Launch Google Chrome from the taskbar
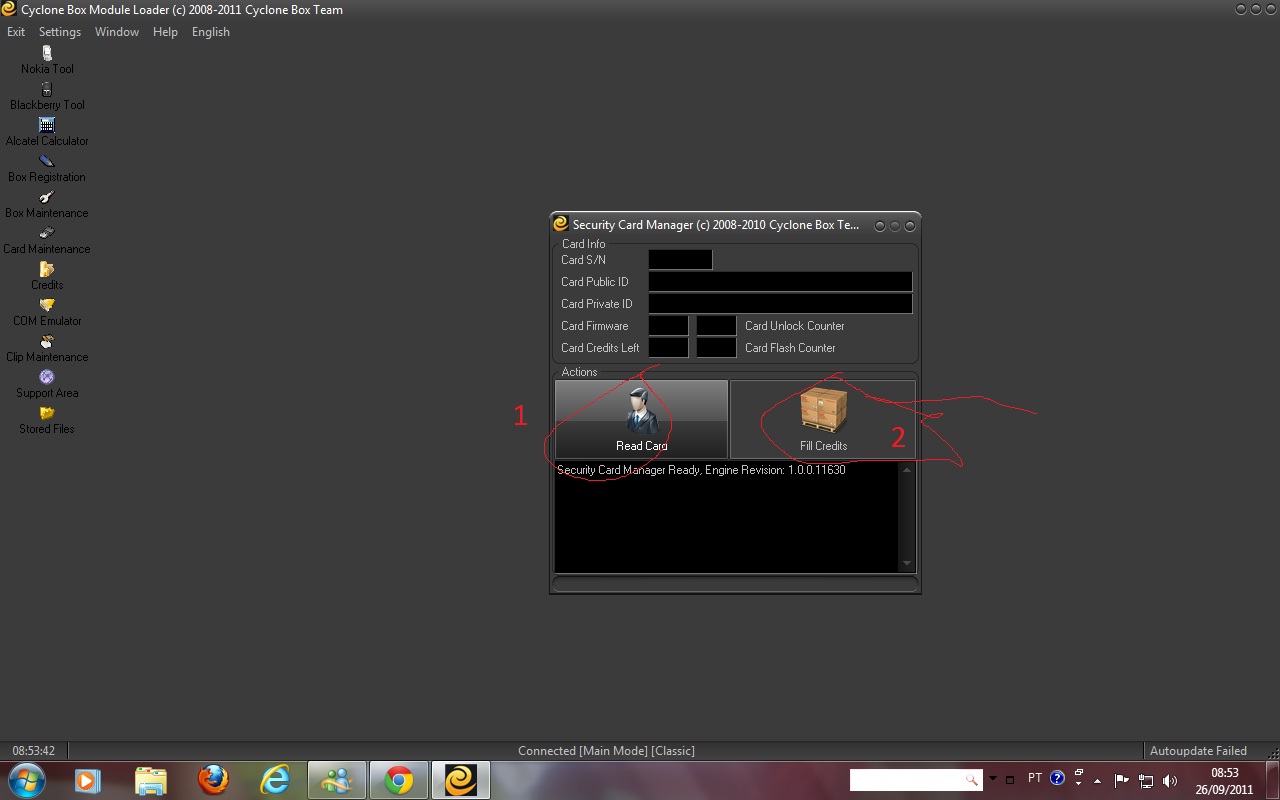1280x800 pixels. pos(399,780)
